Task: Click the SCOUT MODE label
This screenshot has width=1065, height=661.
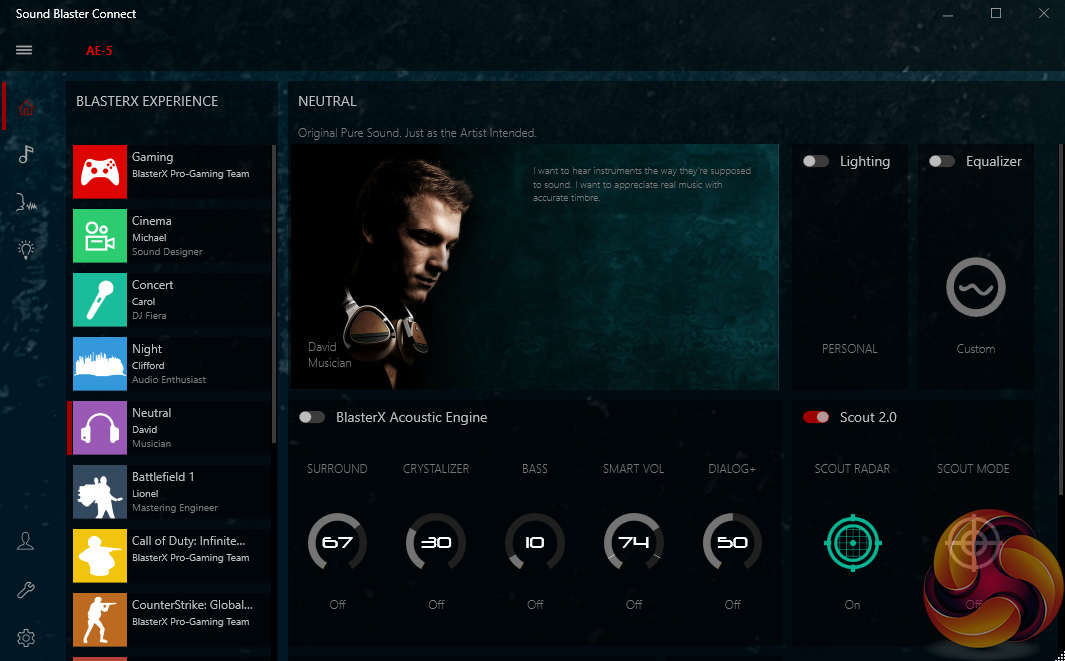Action: click(x=973, y=469)
